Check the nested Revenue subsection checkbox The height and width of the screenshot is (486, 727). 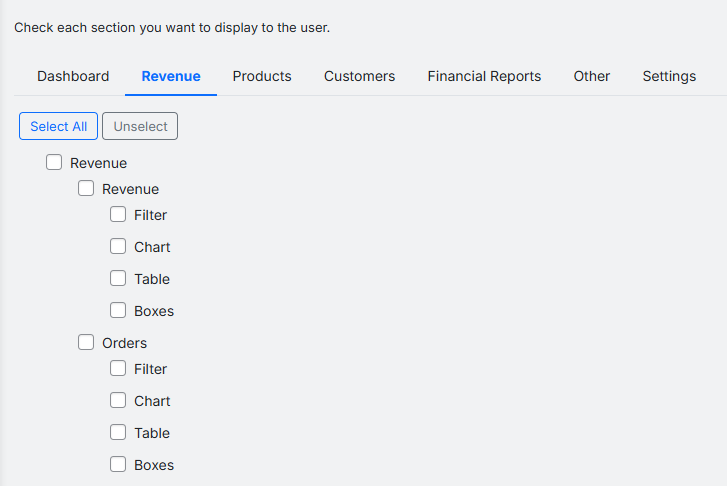click(x=86, y=189)
